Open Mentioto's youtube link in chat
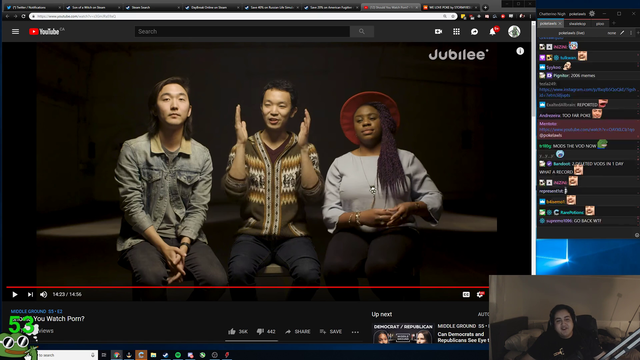 (587, 129)
